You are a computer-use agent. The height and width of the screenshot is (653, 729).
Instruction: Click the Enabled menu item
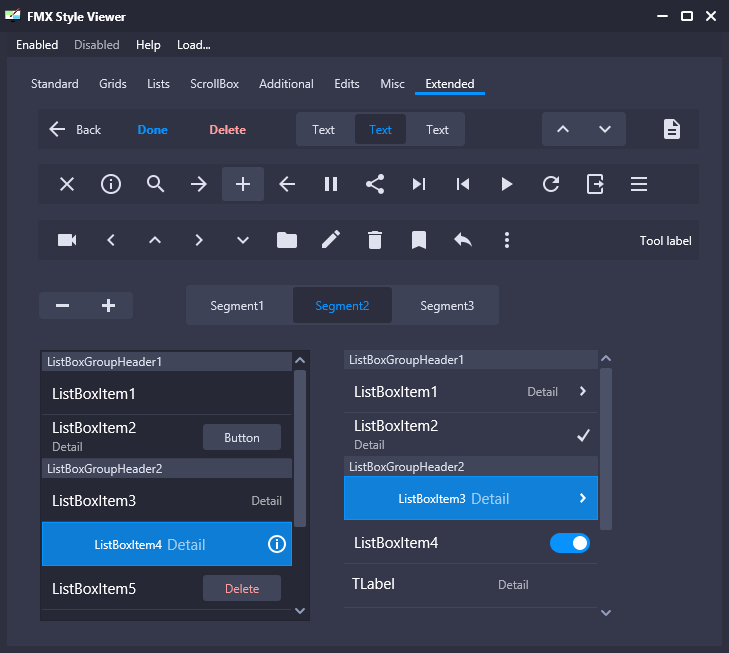tap(37, 45)
